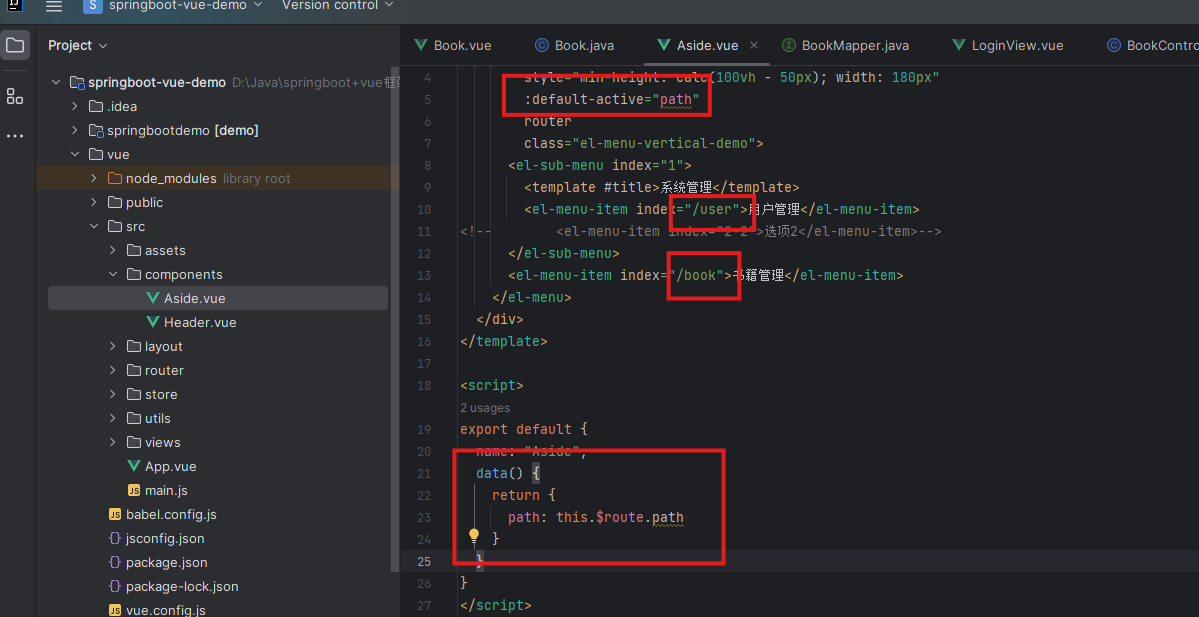Click the springbootdemo module folder icon

click(96, 130)
